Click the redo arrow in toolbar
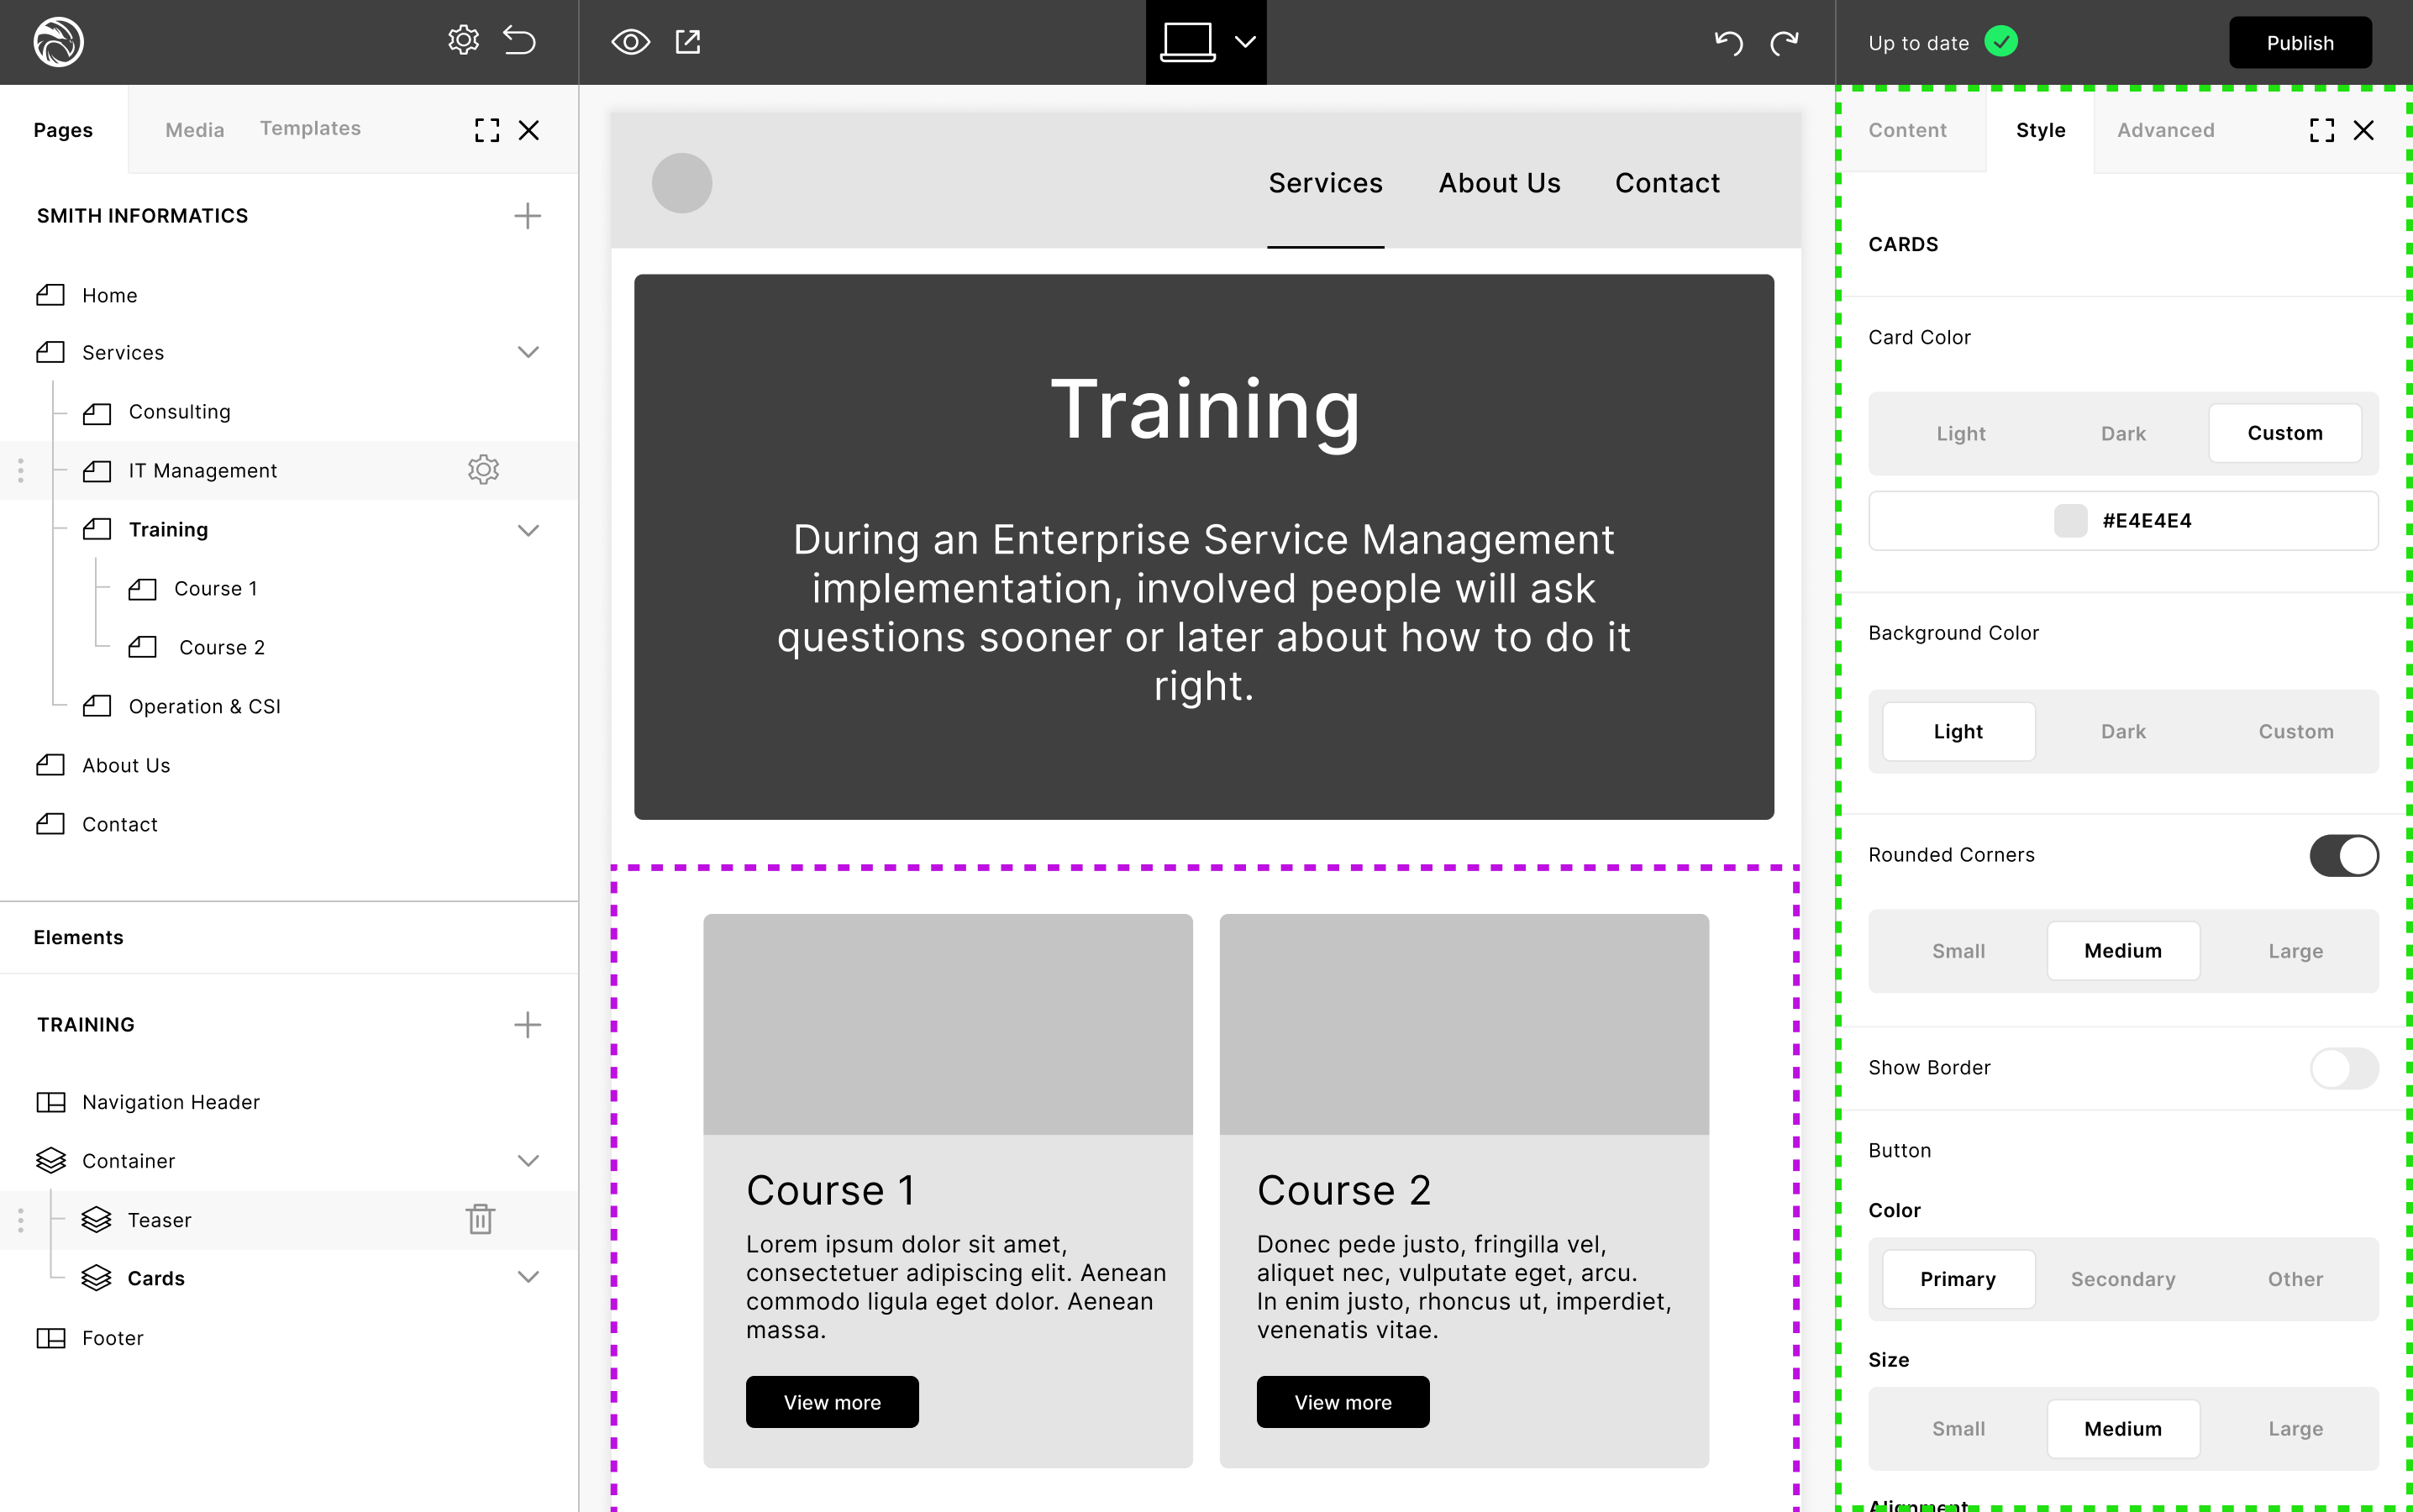The width and height of the screenshot is (2413, 1512). pyautogui.click(x=1784, y=42)
